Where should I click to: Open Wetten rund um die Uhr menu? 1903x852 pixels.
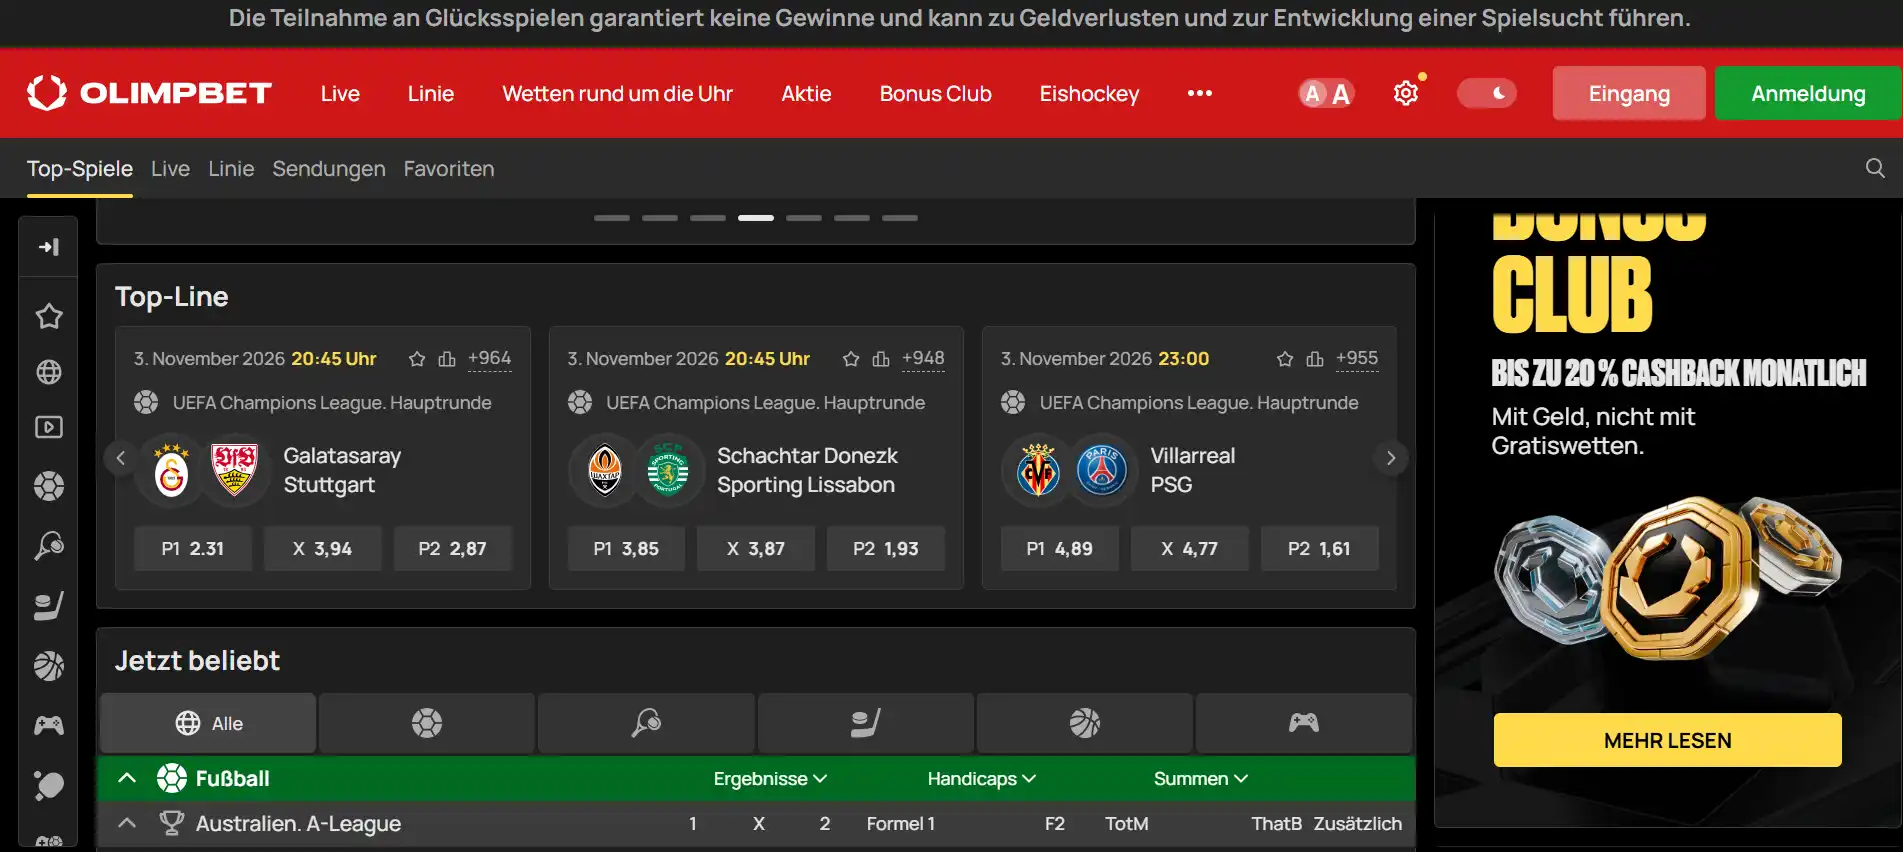[618, 93]
